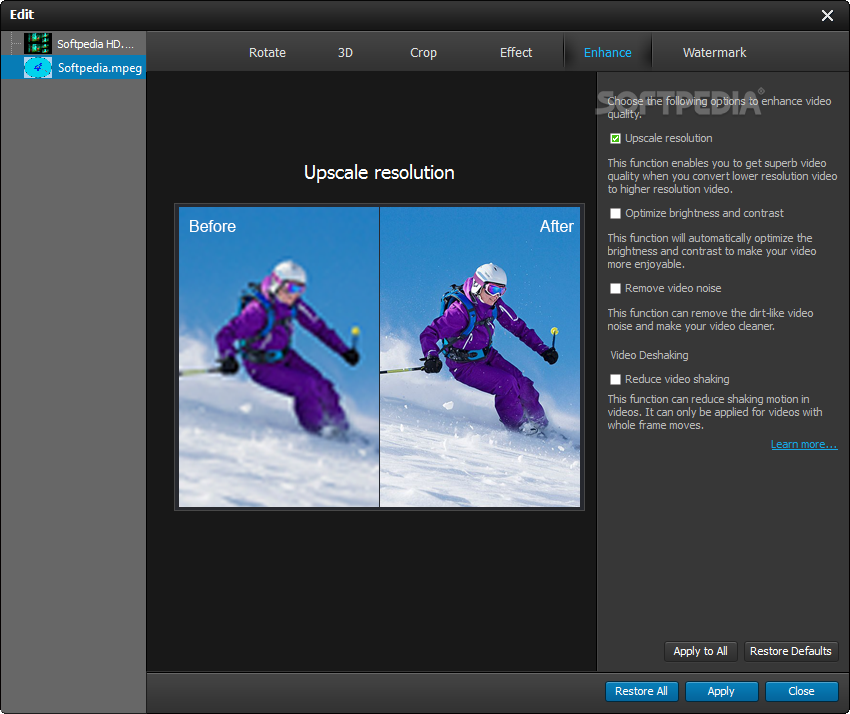Click the Before preview image
Viewport: 850px width, 714px height.
pos(279,357)
